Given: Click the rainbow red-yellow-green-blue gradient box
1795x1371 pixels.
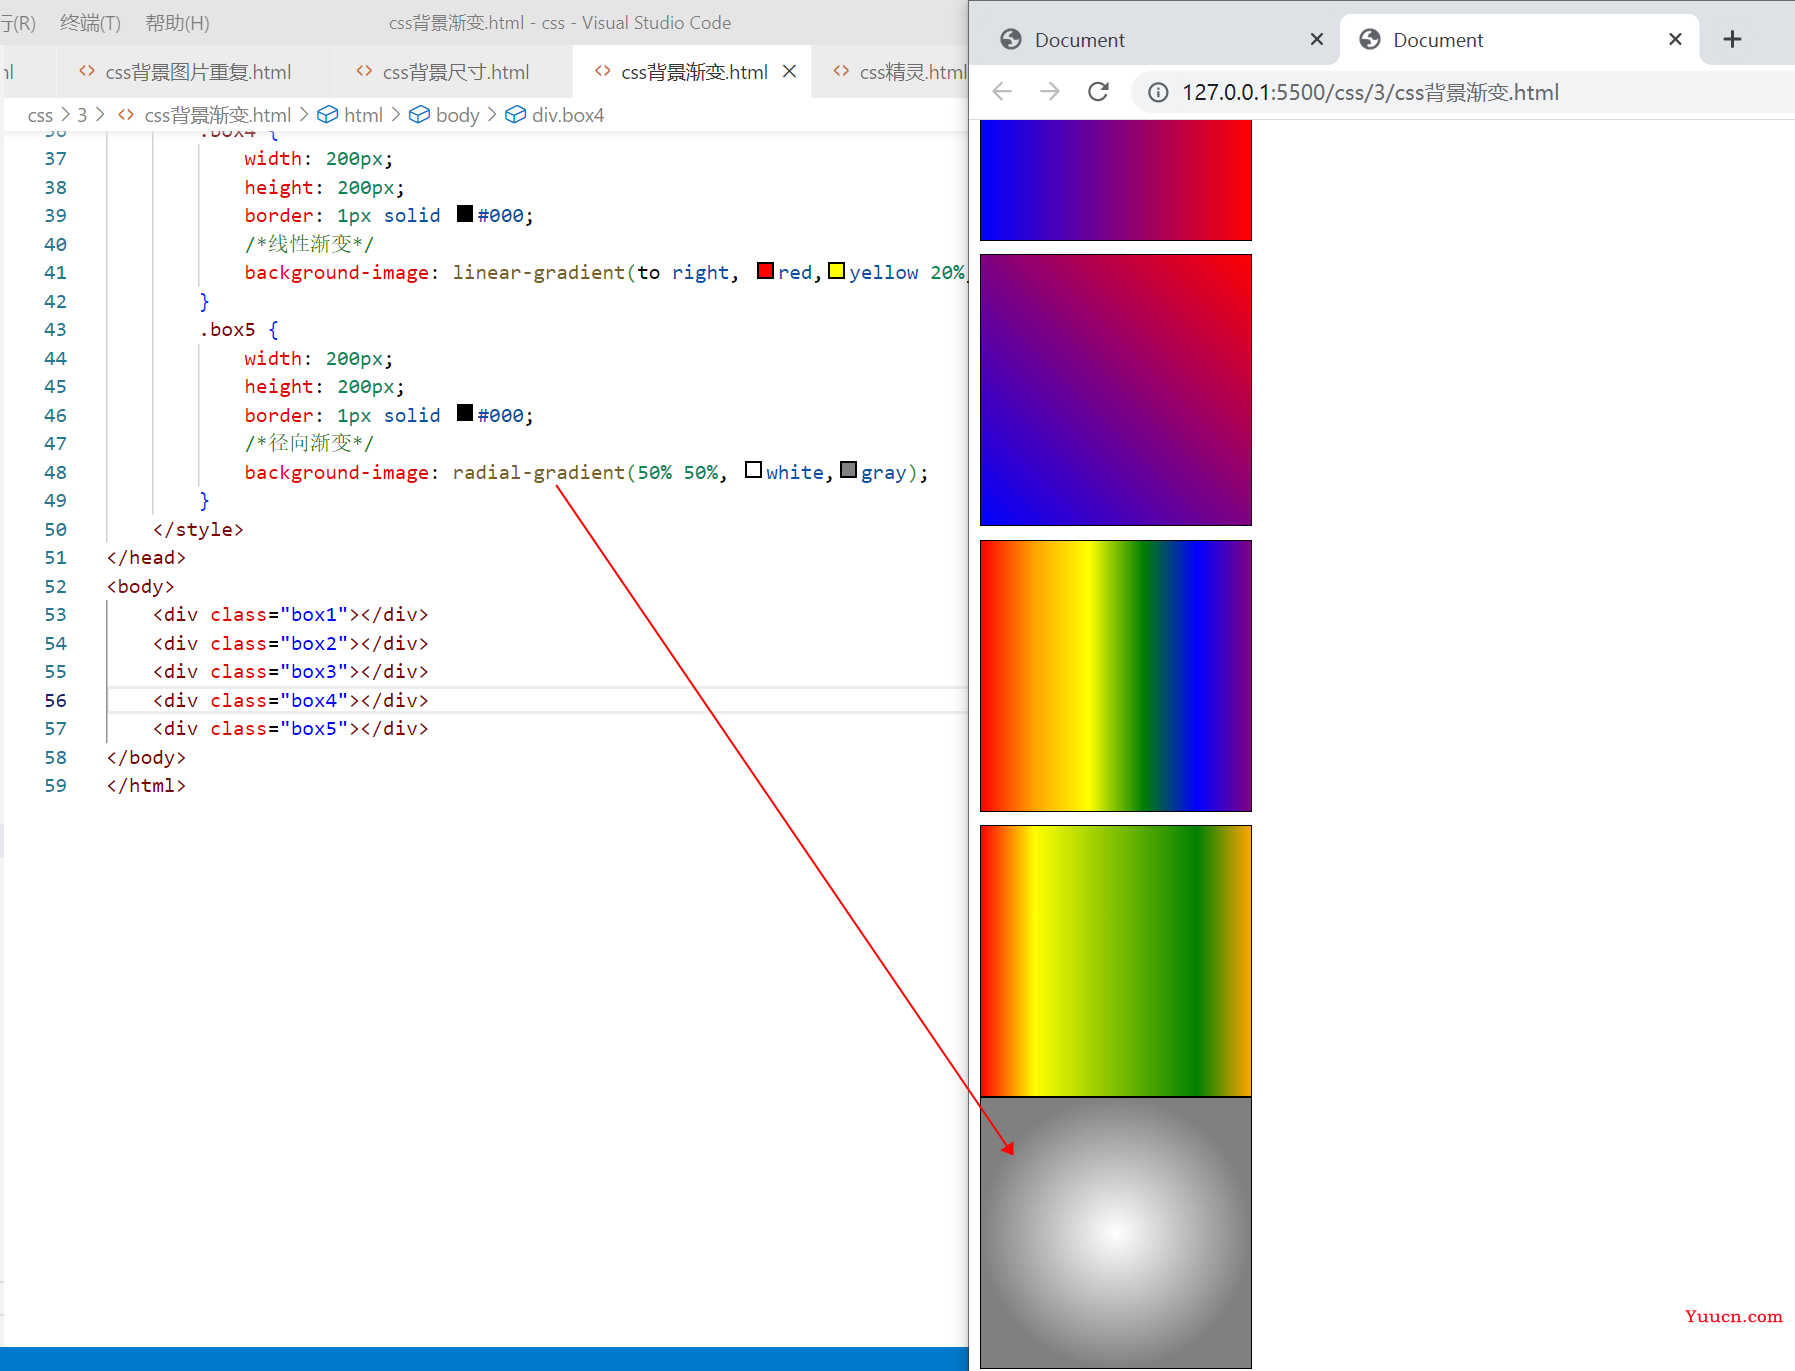Looking at the screenshot, I should (x=1116, y=676).
